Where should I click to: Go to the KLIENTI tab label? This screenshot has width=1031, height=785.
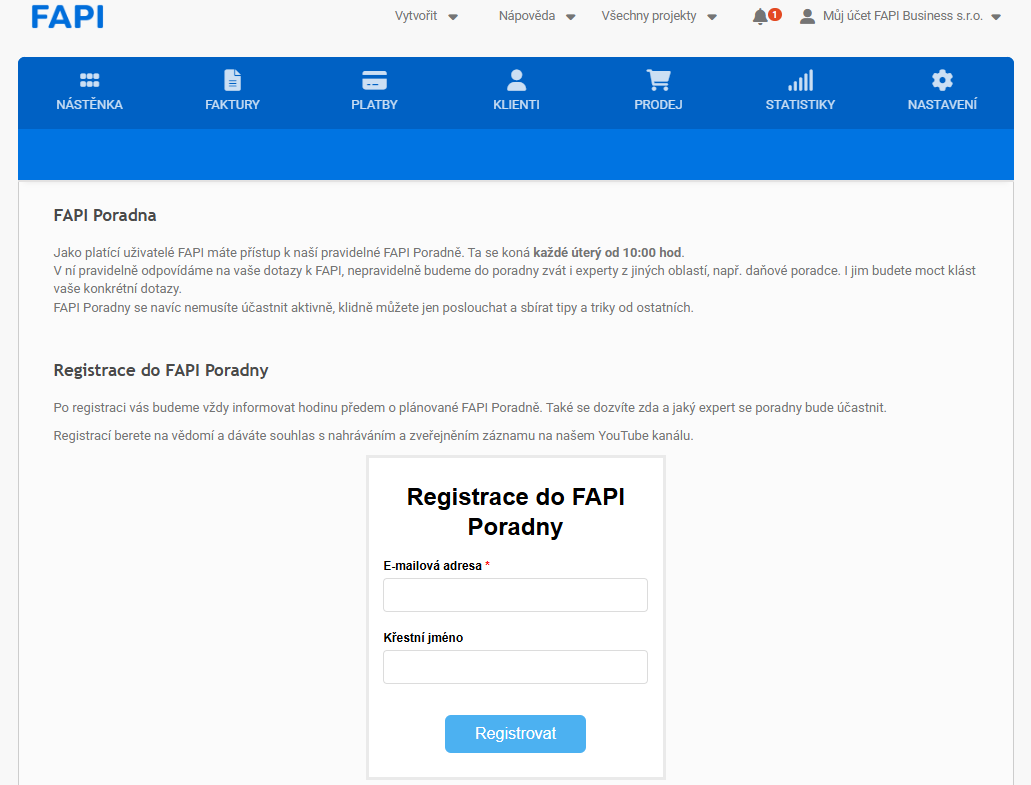[516, 105]
